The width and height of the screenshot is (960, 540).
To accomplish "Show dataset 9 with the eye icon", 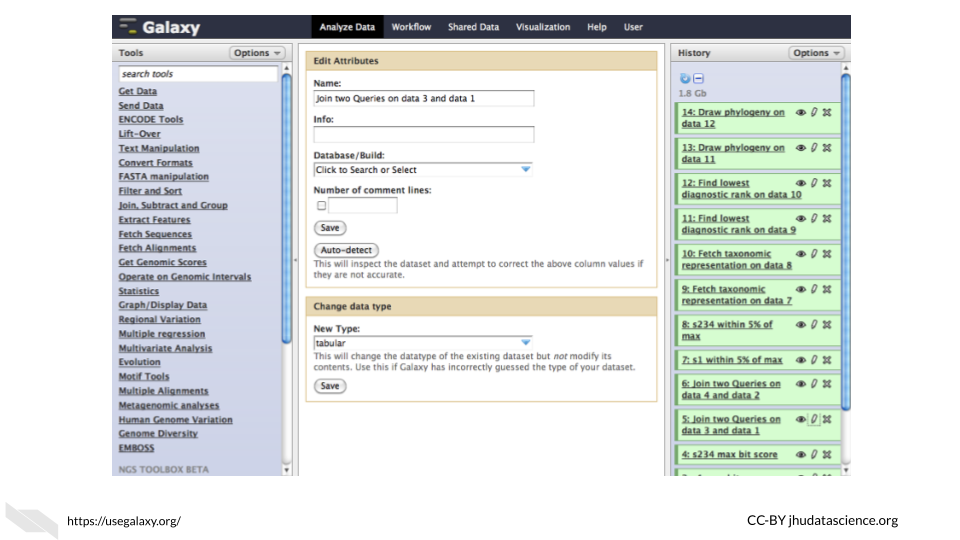I will tap(800, 289).
